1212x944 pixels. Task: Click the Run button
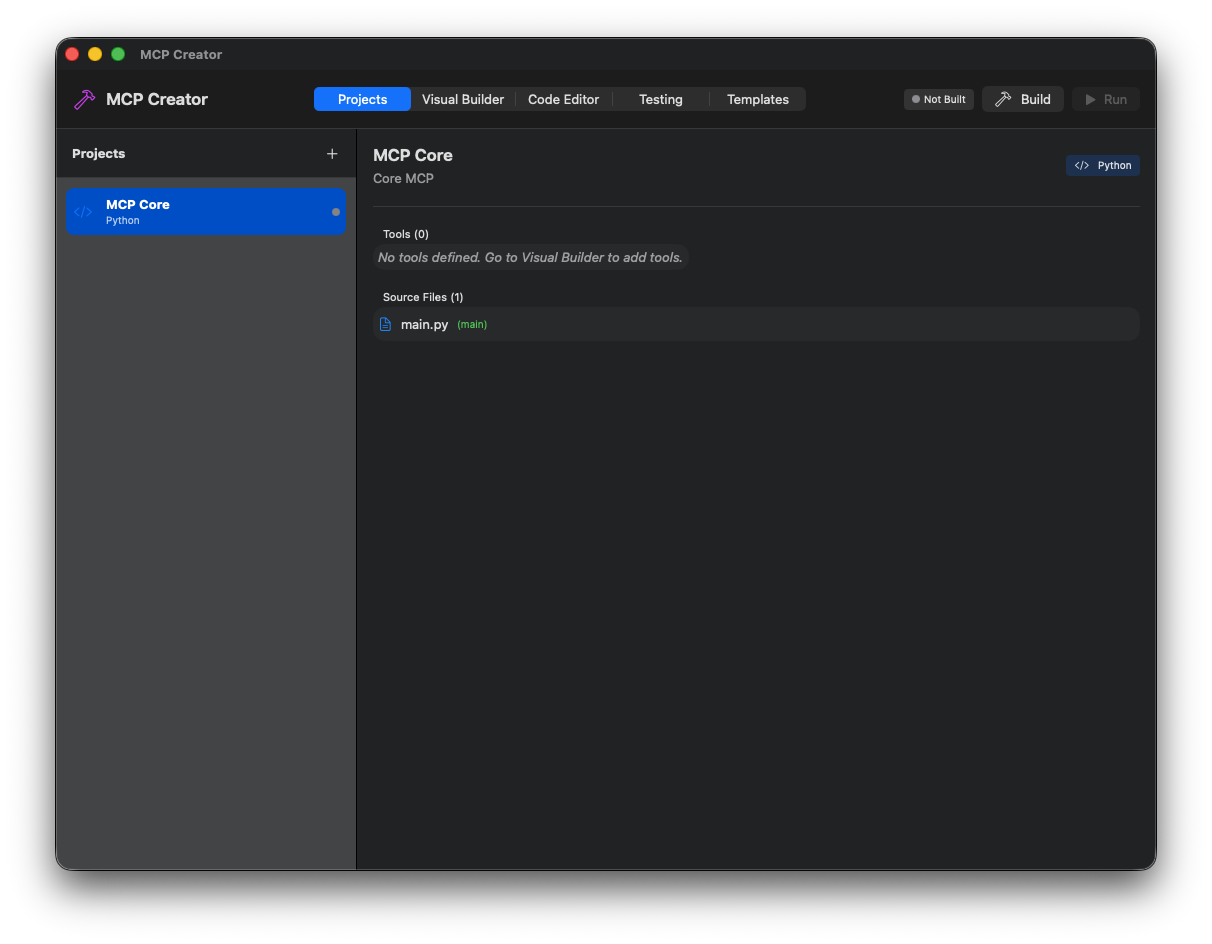coord(1105,99)
